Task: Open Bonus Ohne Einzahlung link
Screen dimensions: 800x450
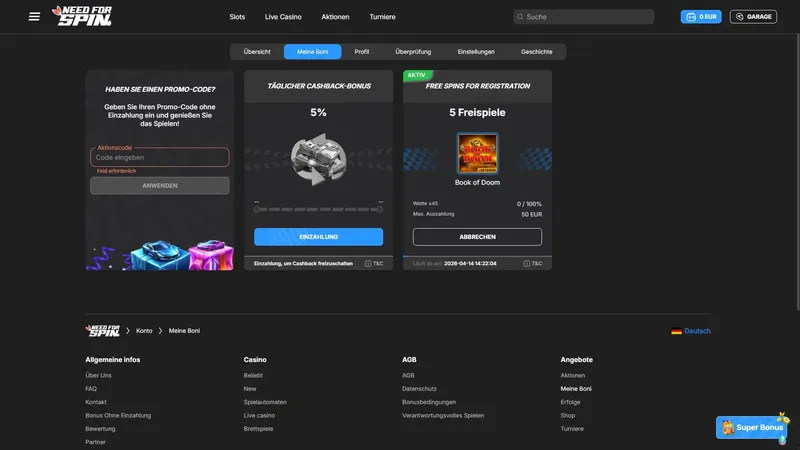Action: tap(118, 415)
